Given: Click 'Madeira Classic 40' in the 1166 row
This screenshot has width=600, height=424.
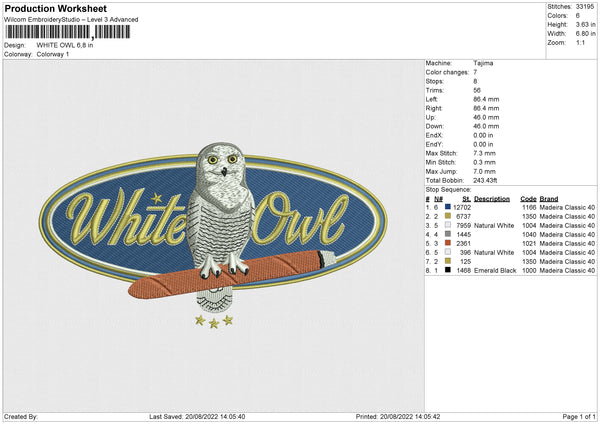Looking at the screenshot, I should tap(567, 207).
